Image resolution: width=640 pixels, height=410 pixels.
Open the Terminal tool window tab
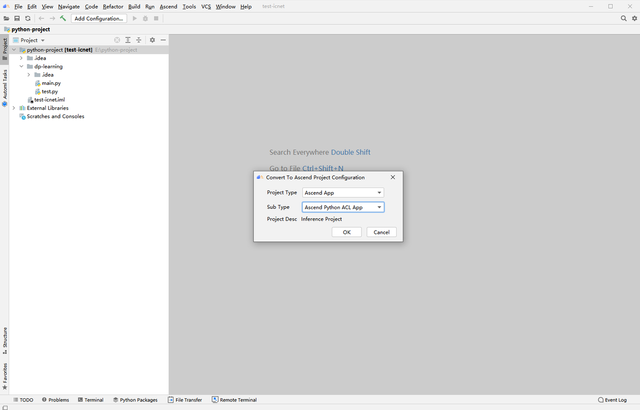(x=91, y=400)
